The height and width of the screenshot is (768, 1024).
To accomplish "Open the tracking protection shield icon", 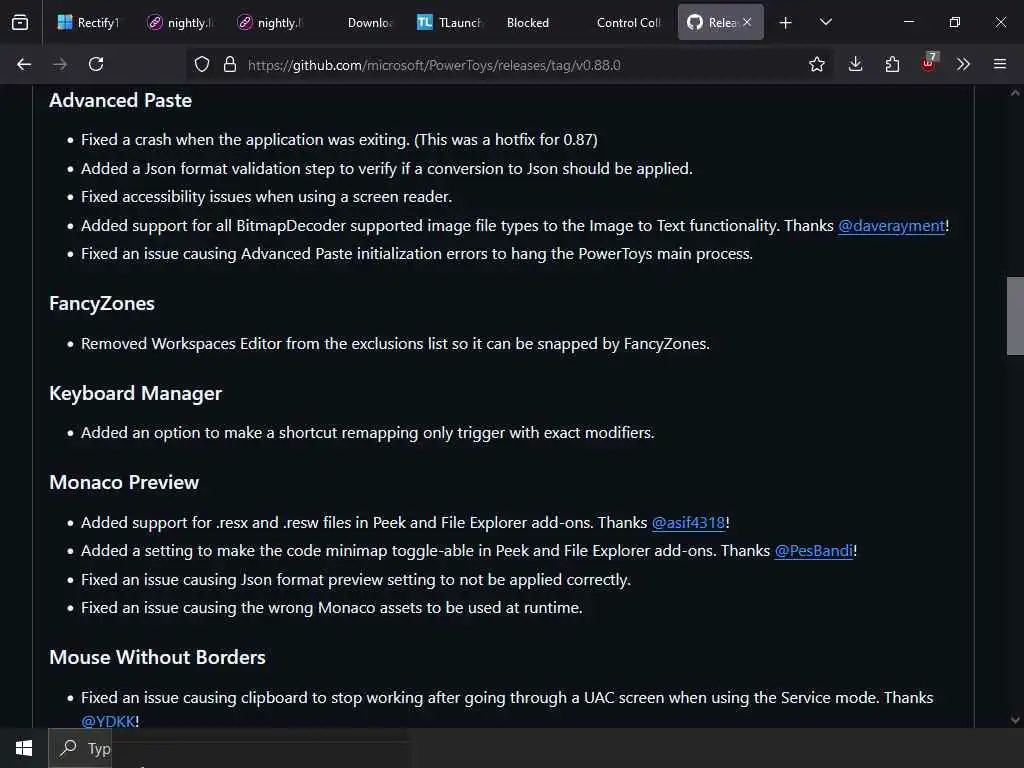I will [202, 64].
